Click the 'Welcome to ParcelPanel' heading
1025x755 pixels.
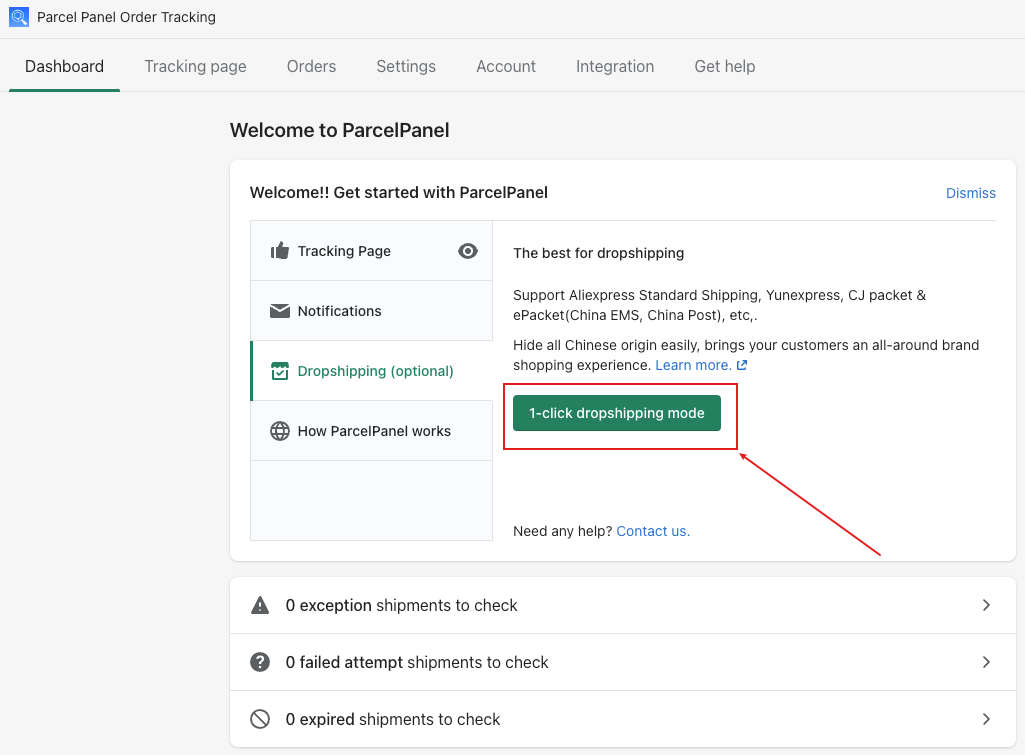click(339, 130)
